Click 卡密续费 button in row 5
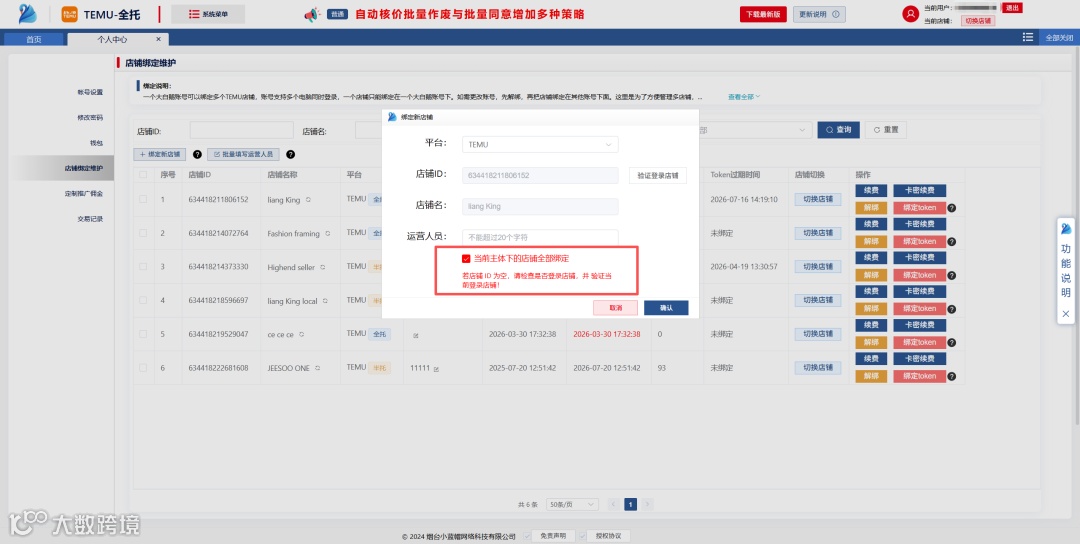1080x544 pixels. 920,326
